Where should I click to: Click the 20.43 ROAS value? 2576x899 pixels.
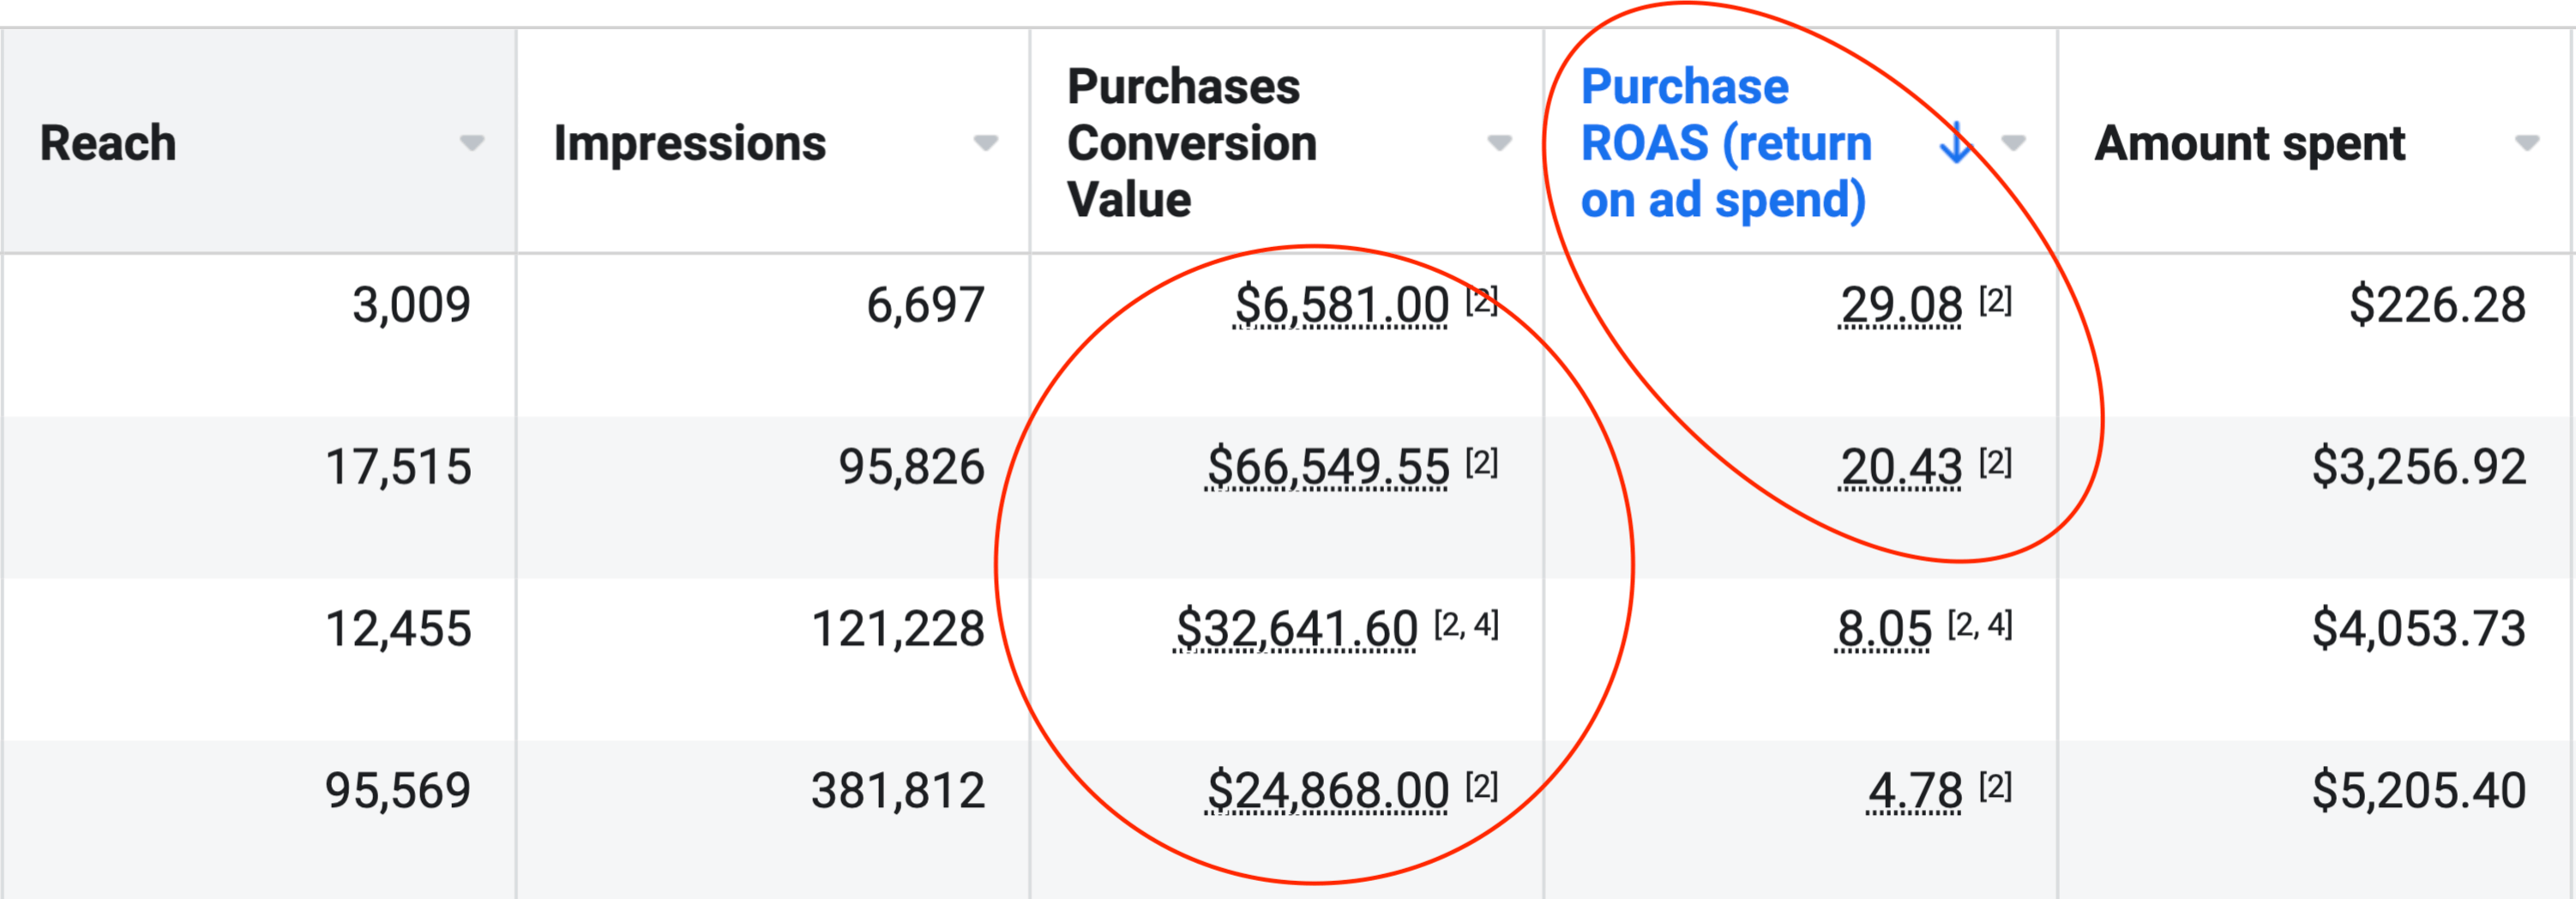point(1901,467)
